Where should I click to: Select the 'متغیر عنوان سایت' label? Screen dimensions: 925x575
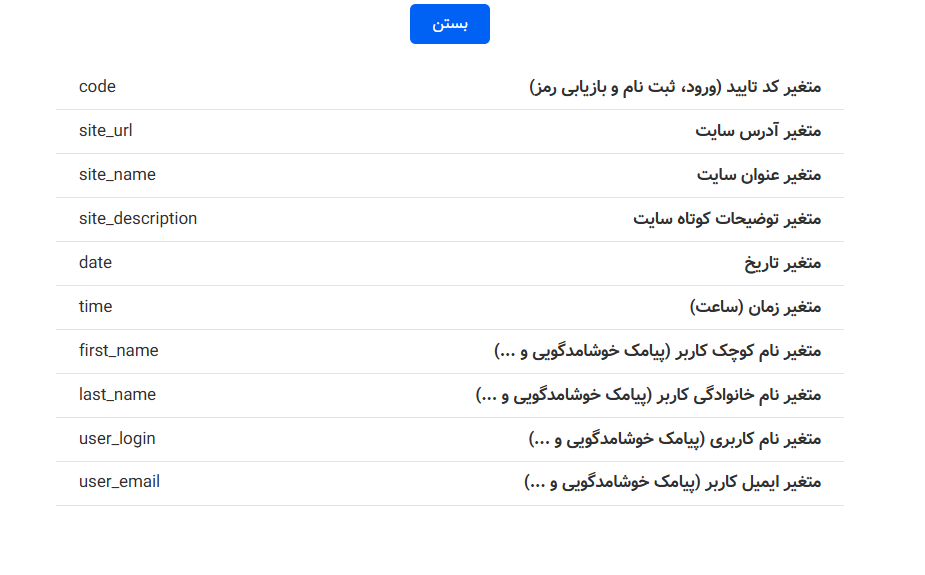759,176
